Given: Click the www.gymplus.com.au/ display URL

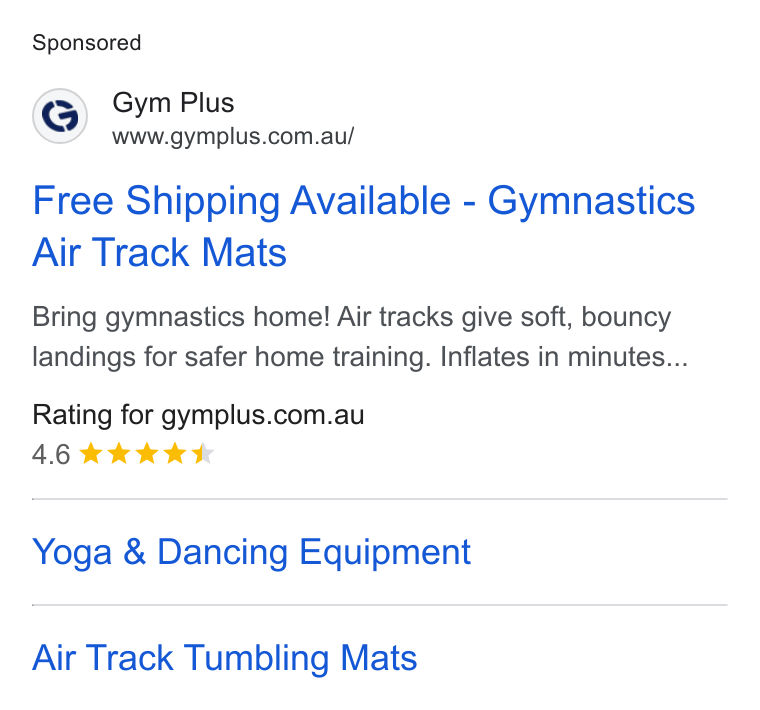Looking at the screenshot, I should click(233, 136).
